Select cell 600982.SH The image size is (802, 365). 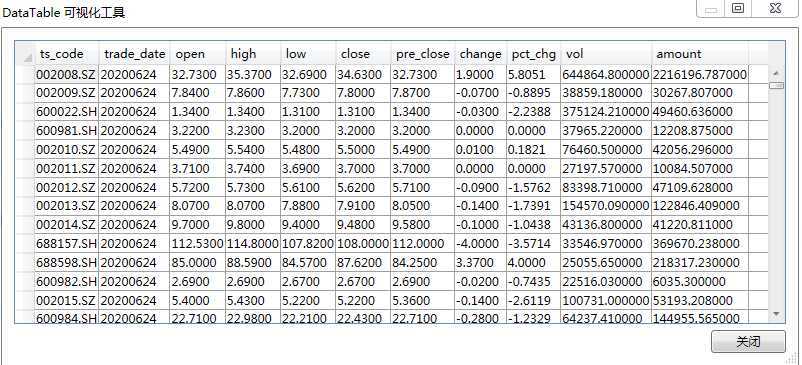(x=66, y=282)
